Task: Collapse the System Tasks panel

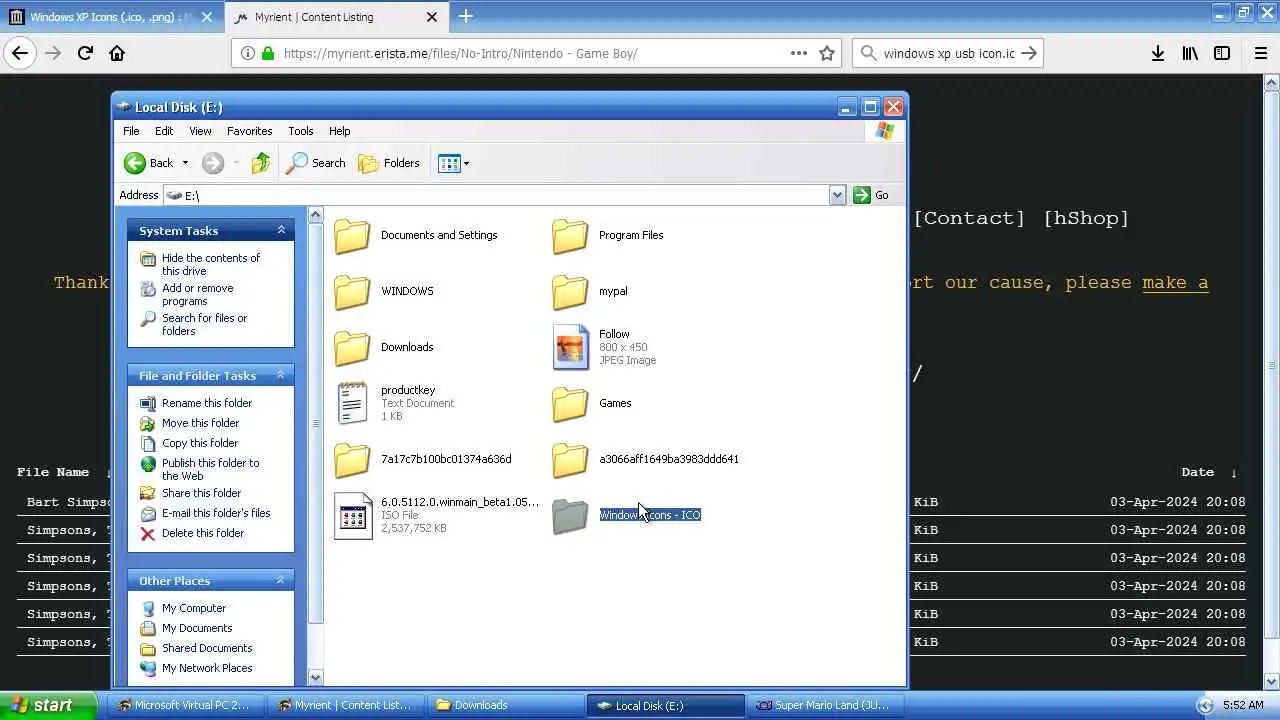Action: (x=281, y=230)
